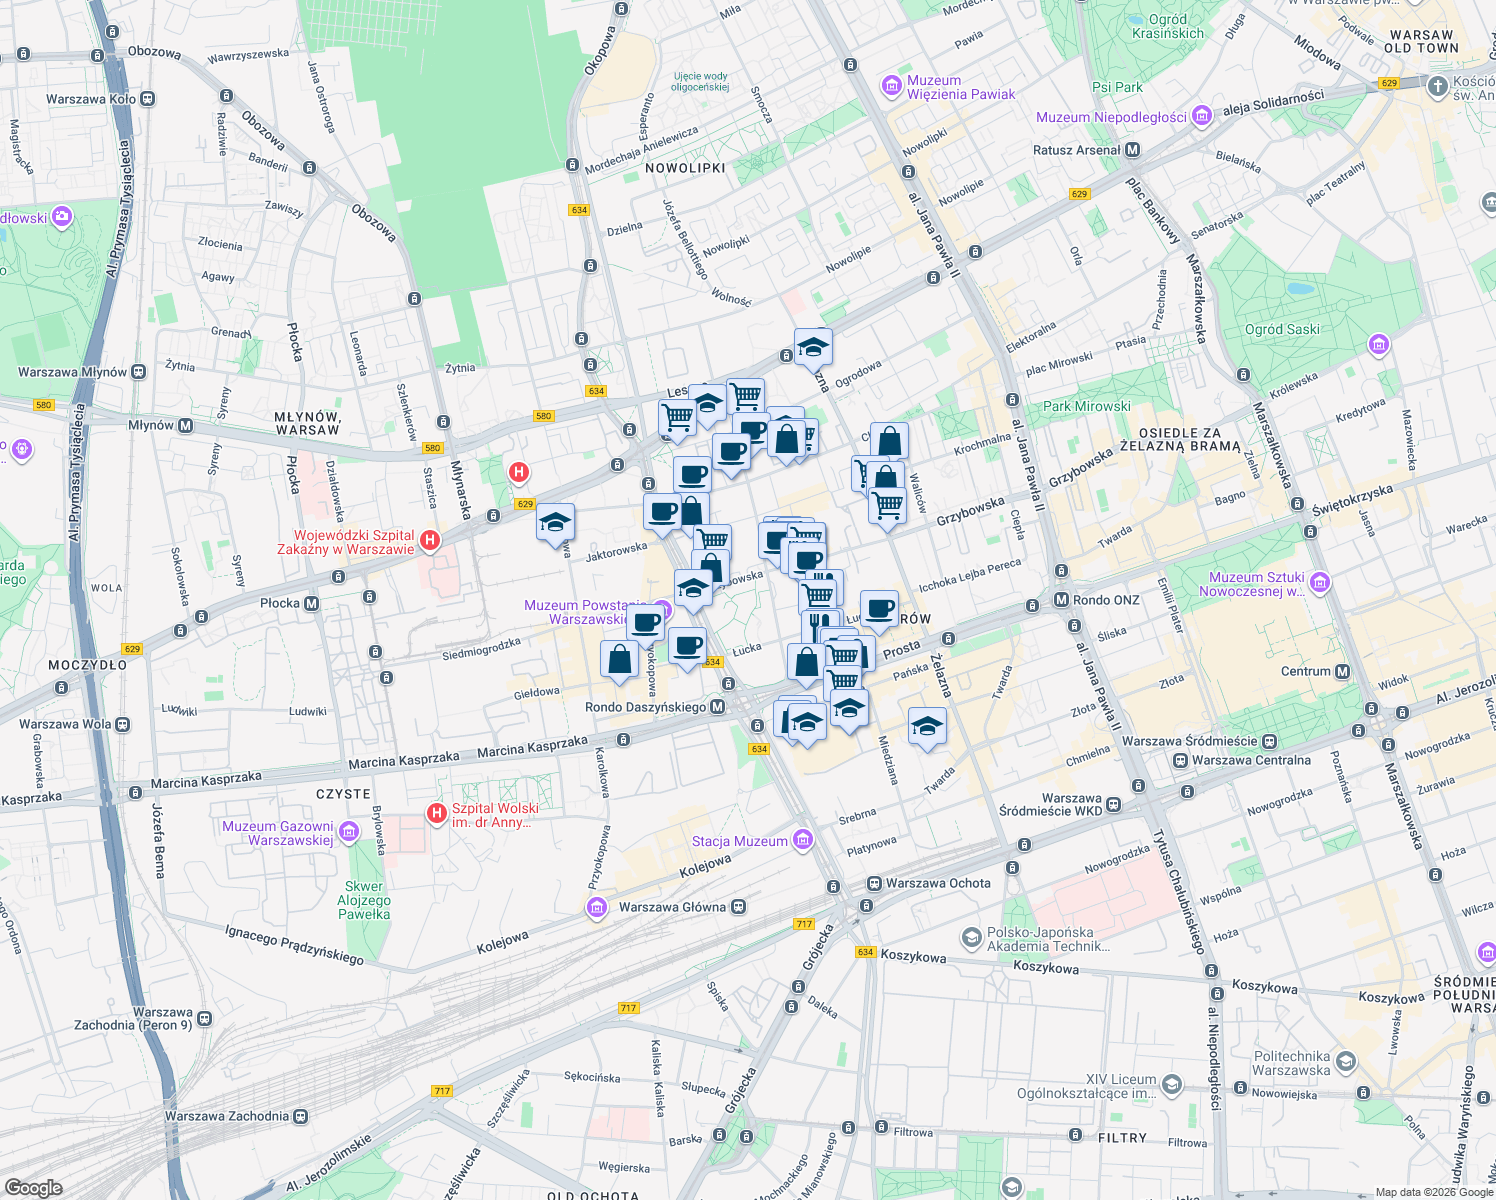Select the 634 route shield near Okopowa
Viewport: 1496px width, 1200px height.
[578, 210]
